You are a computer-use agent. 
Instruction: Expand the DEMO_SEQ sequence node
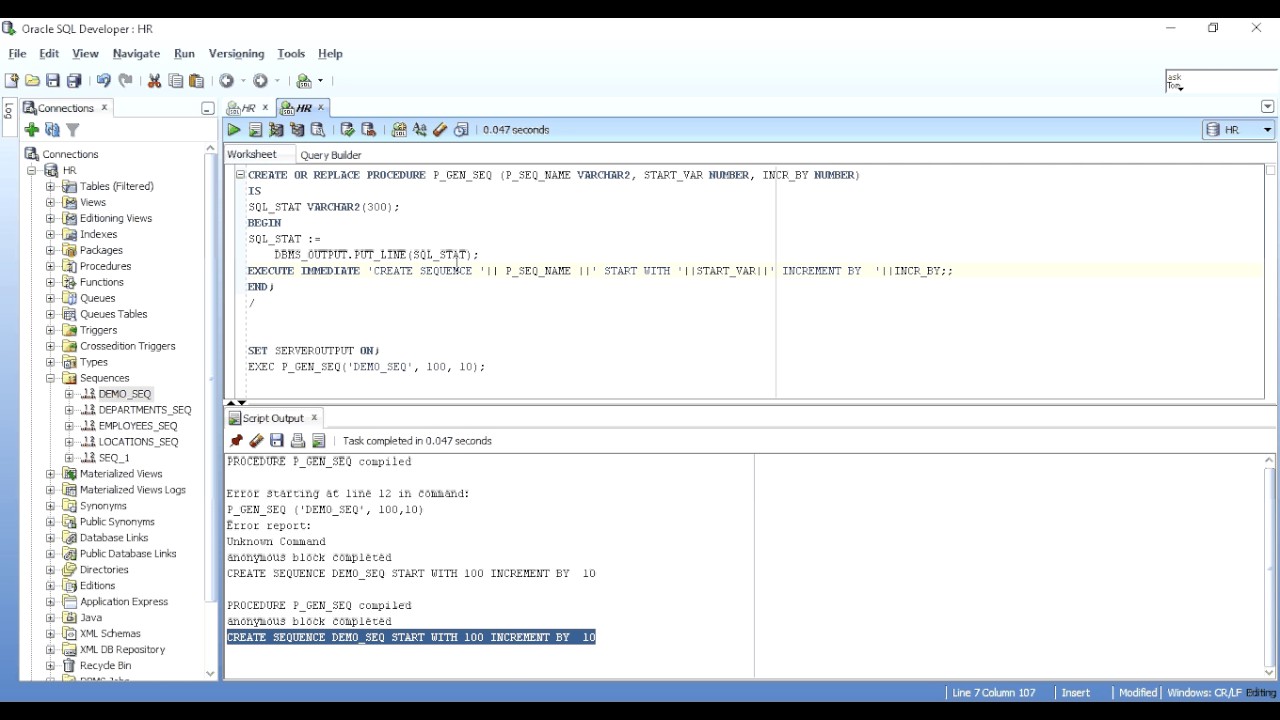(69, 394)
